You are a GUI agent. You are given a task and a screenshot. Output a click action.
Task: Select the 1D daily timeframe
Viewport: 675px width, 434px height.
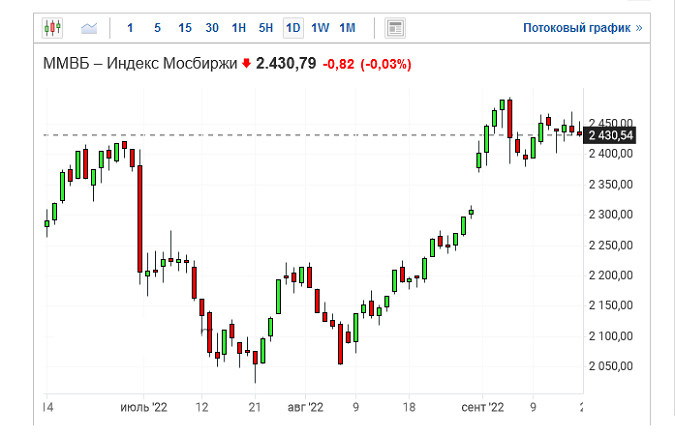pos(293,27)
